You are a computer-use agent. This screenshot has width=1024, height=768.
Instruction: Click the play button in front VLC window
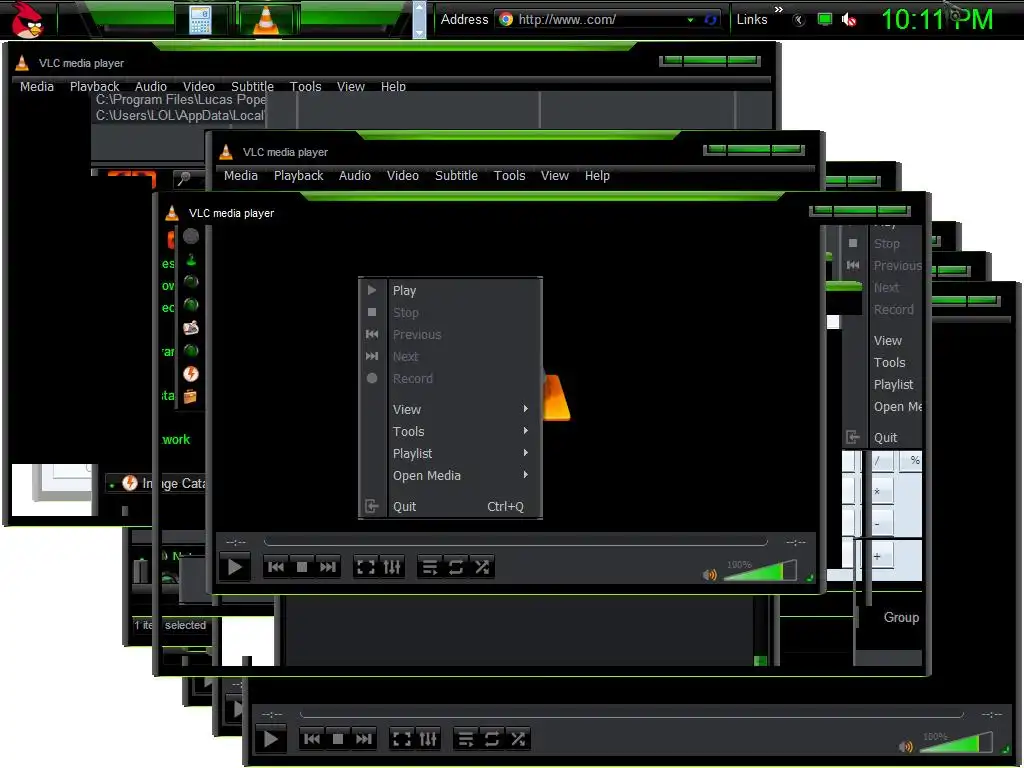[235, 567]
